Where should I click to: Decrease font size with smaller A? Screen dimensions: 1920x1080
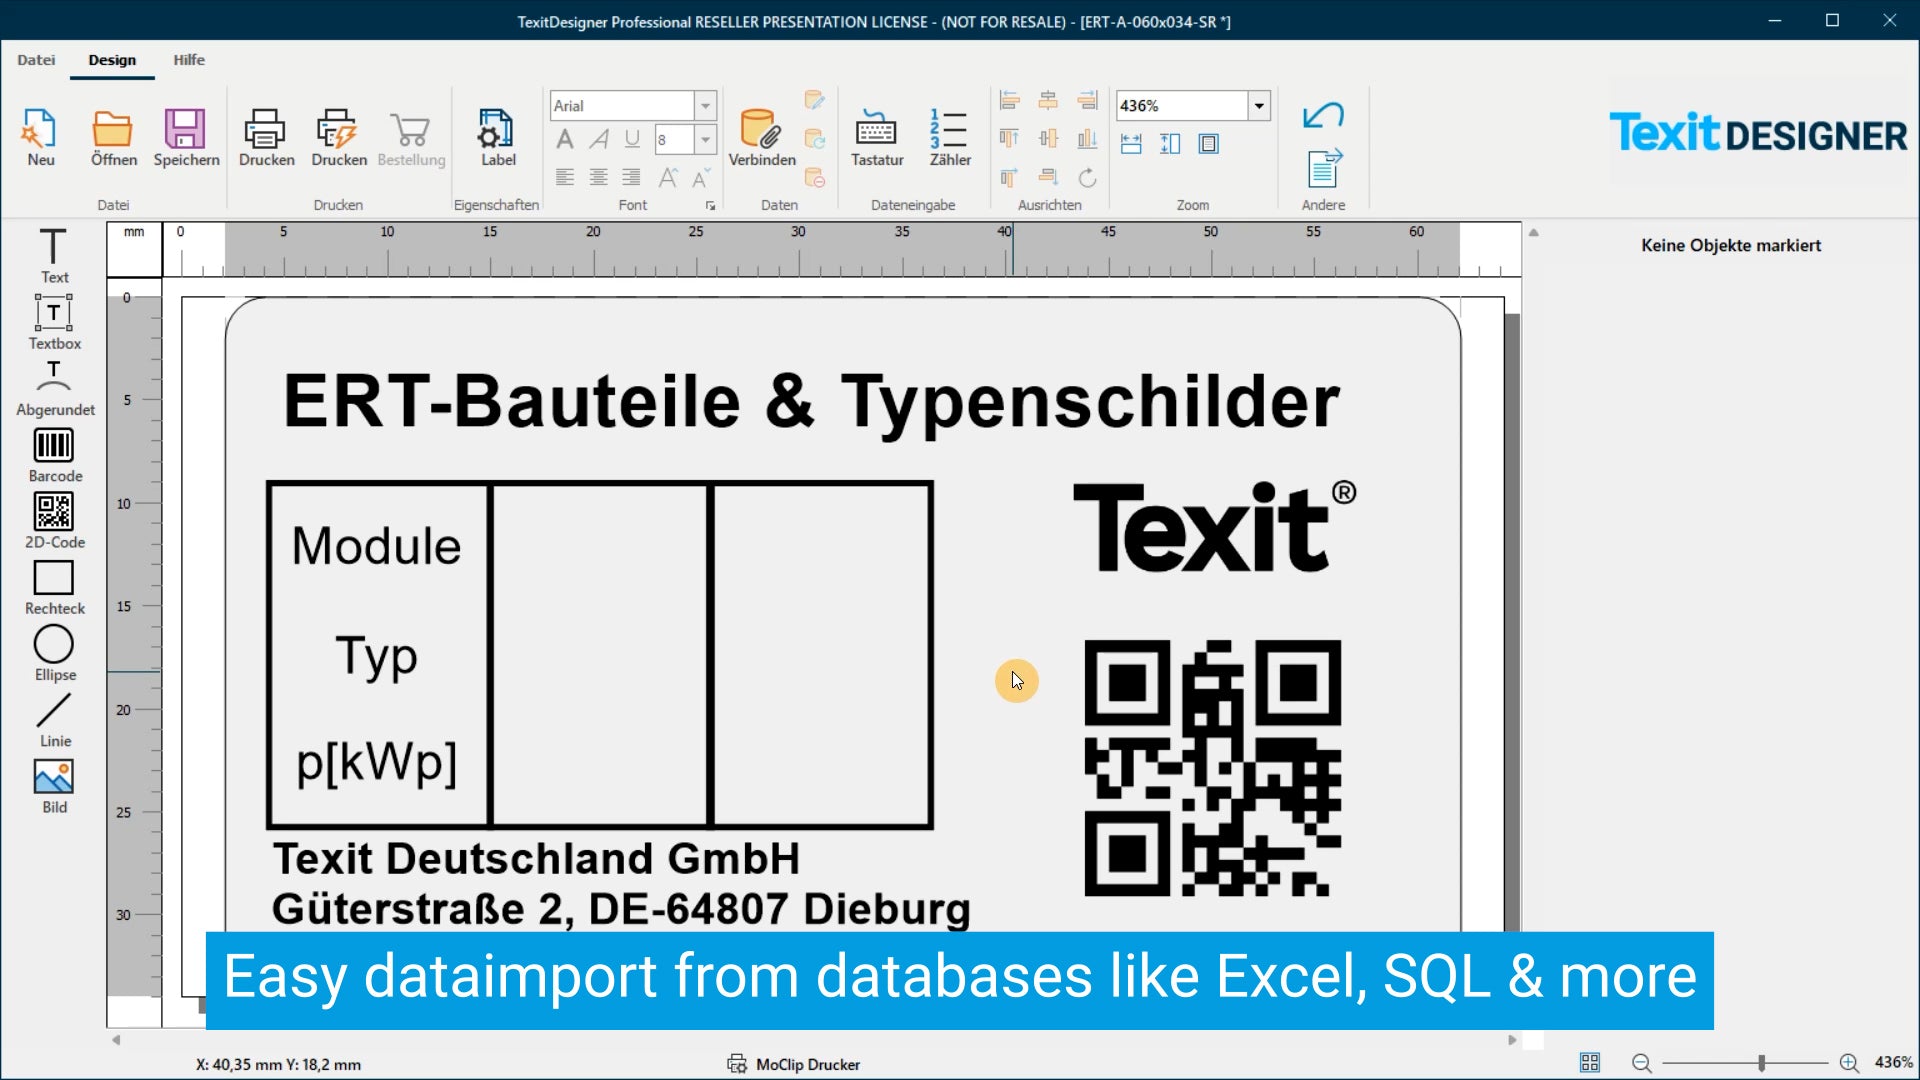[701, 177]
